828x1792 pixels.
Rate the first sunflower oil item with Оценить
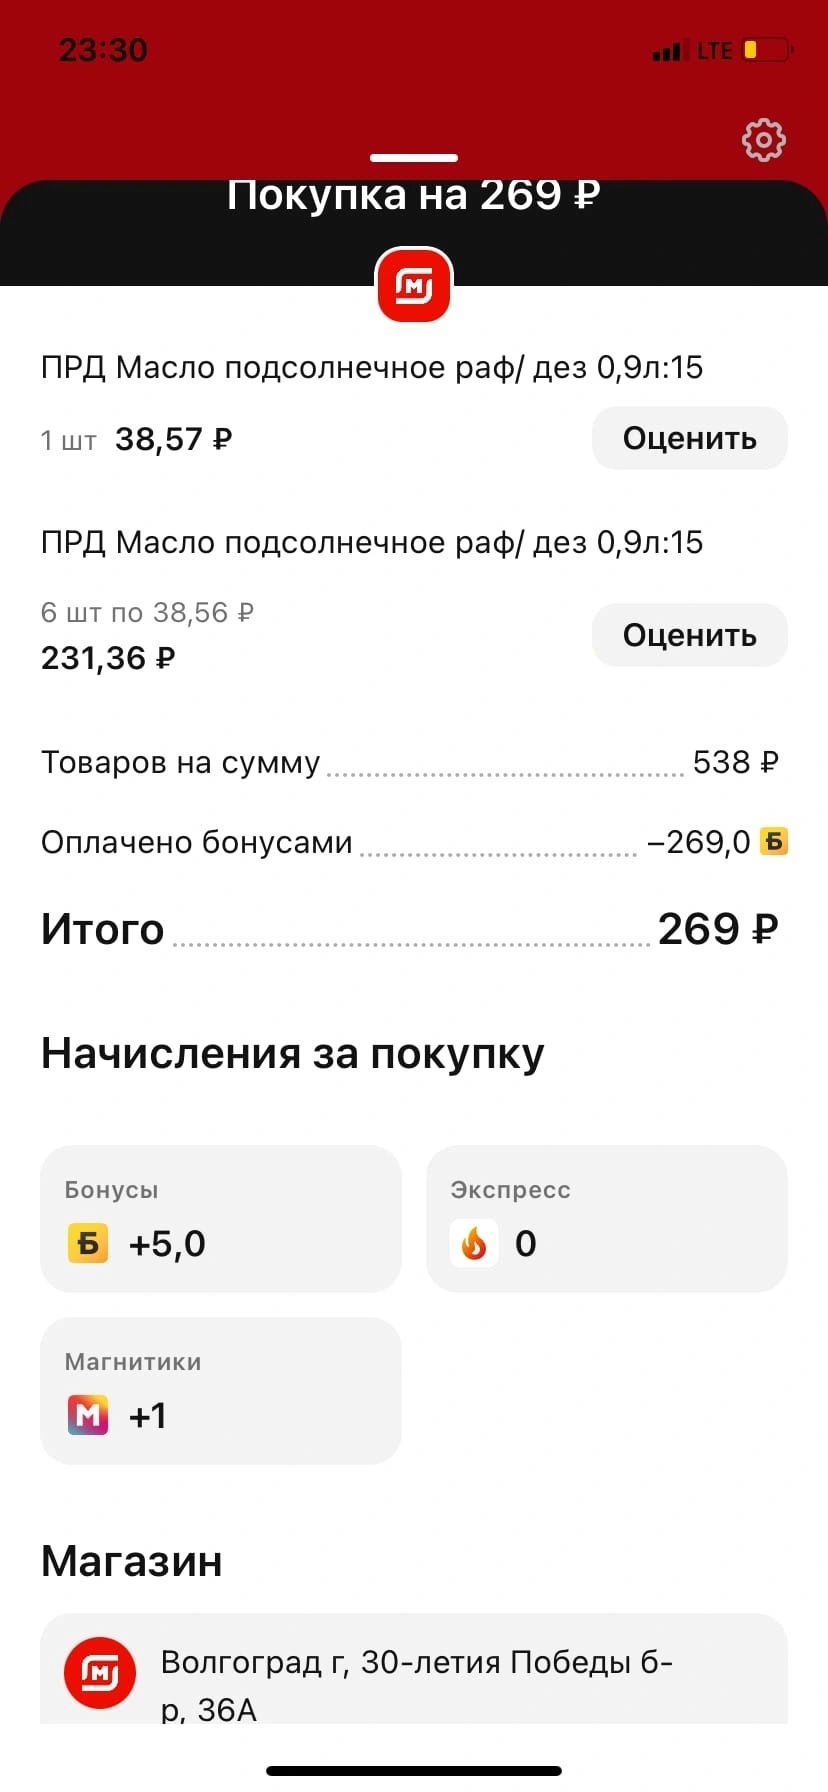(689, 438)
